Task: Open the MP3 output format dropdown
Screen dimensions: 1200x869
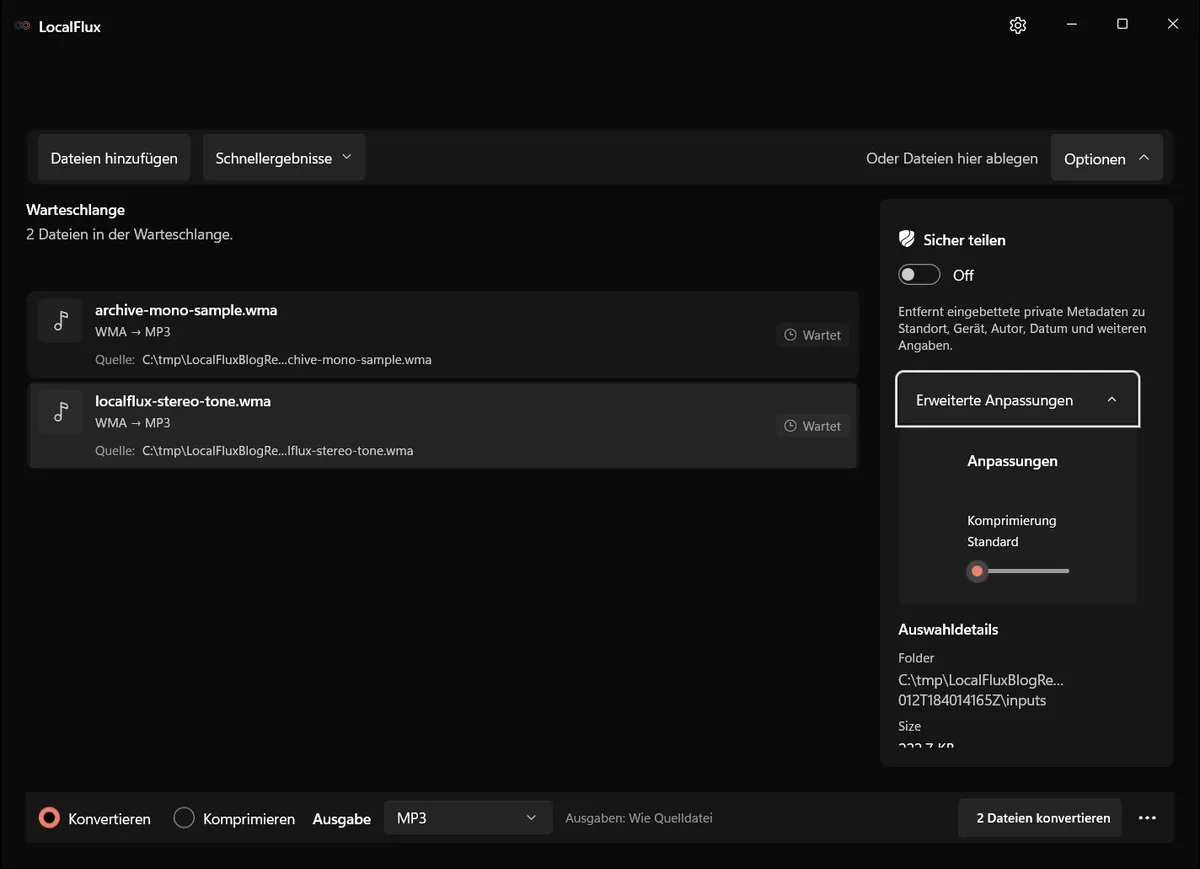Action: point(468,818)
